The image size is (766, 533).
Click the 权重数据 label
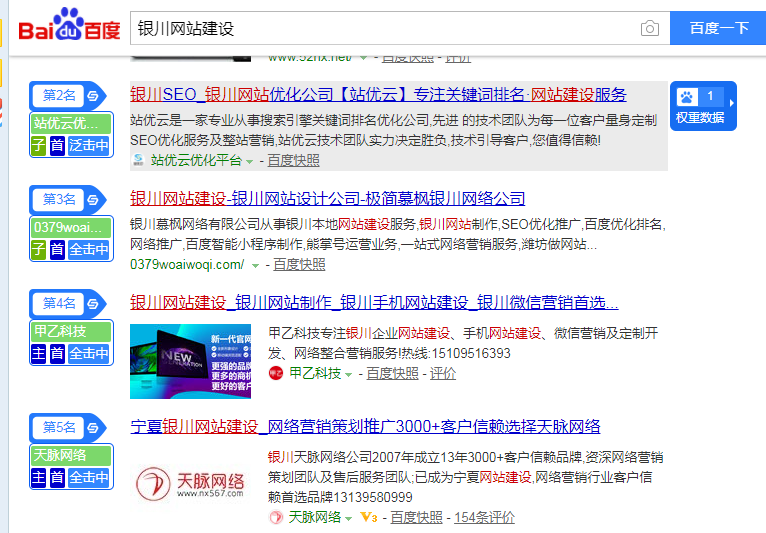[700, 118]
